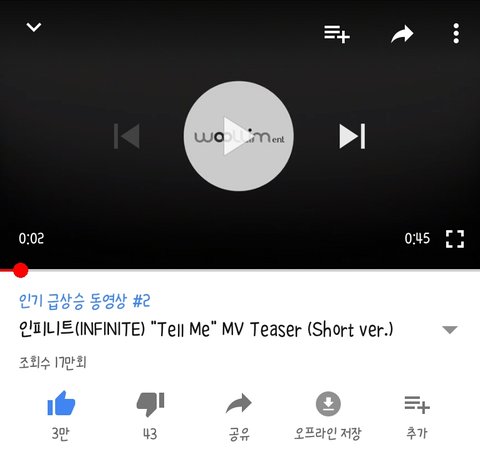
Task: Tap the 오프라인 저장 download icon
Action: [x=328, y=404]
